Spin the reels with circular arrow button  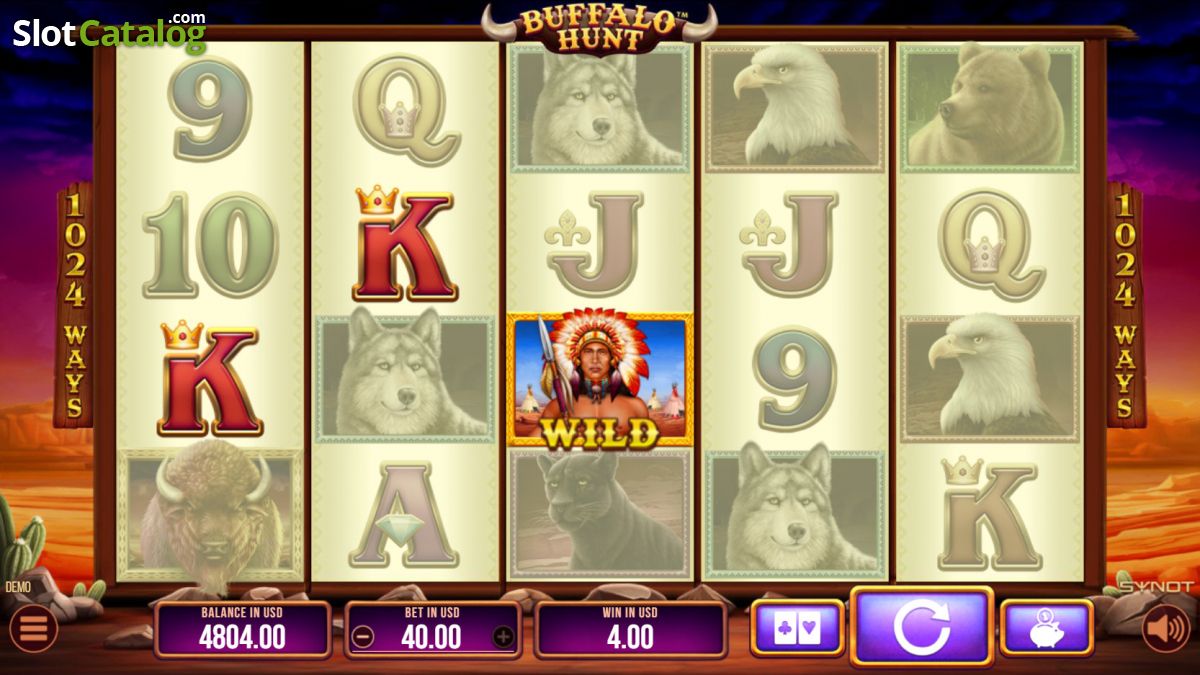coord(922,627)
